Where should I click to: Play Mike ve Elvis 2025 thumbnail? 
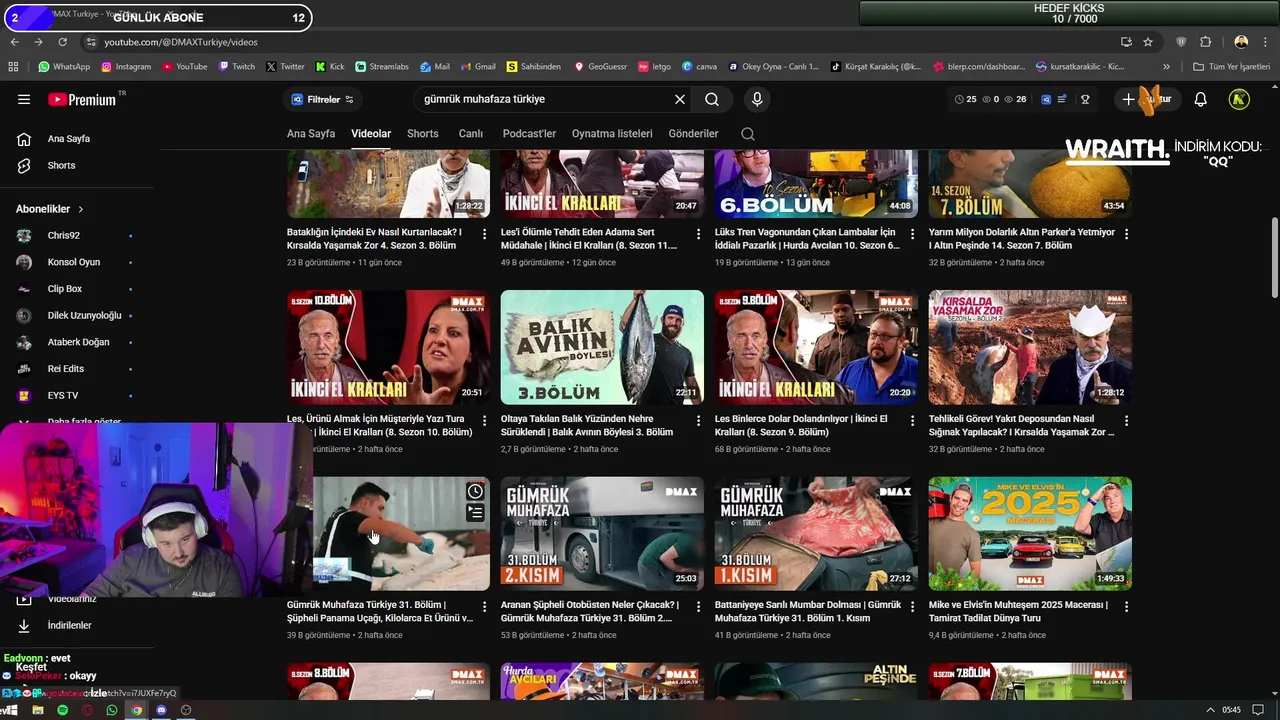point(1030,534)
